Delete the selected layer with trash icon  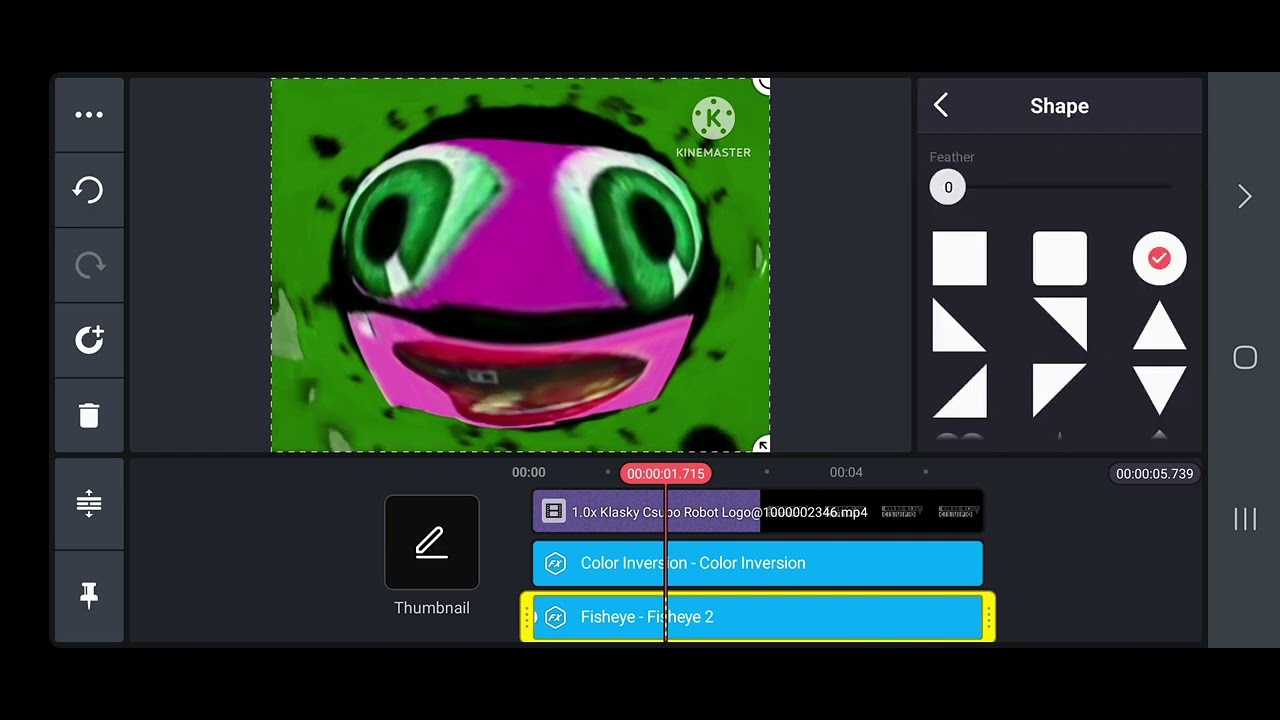pyautogui.click(x=89, y=415)
